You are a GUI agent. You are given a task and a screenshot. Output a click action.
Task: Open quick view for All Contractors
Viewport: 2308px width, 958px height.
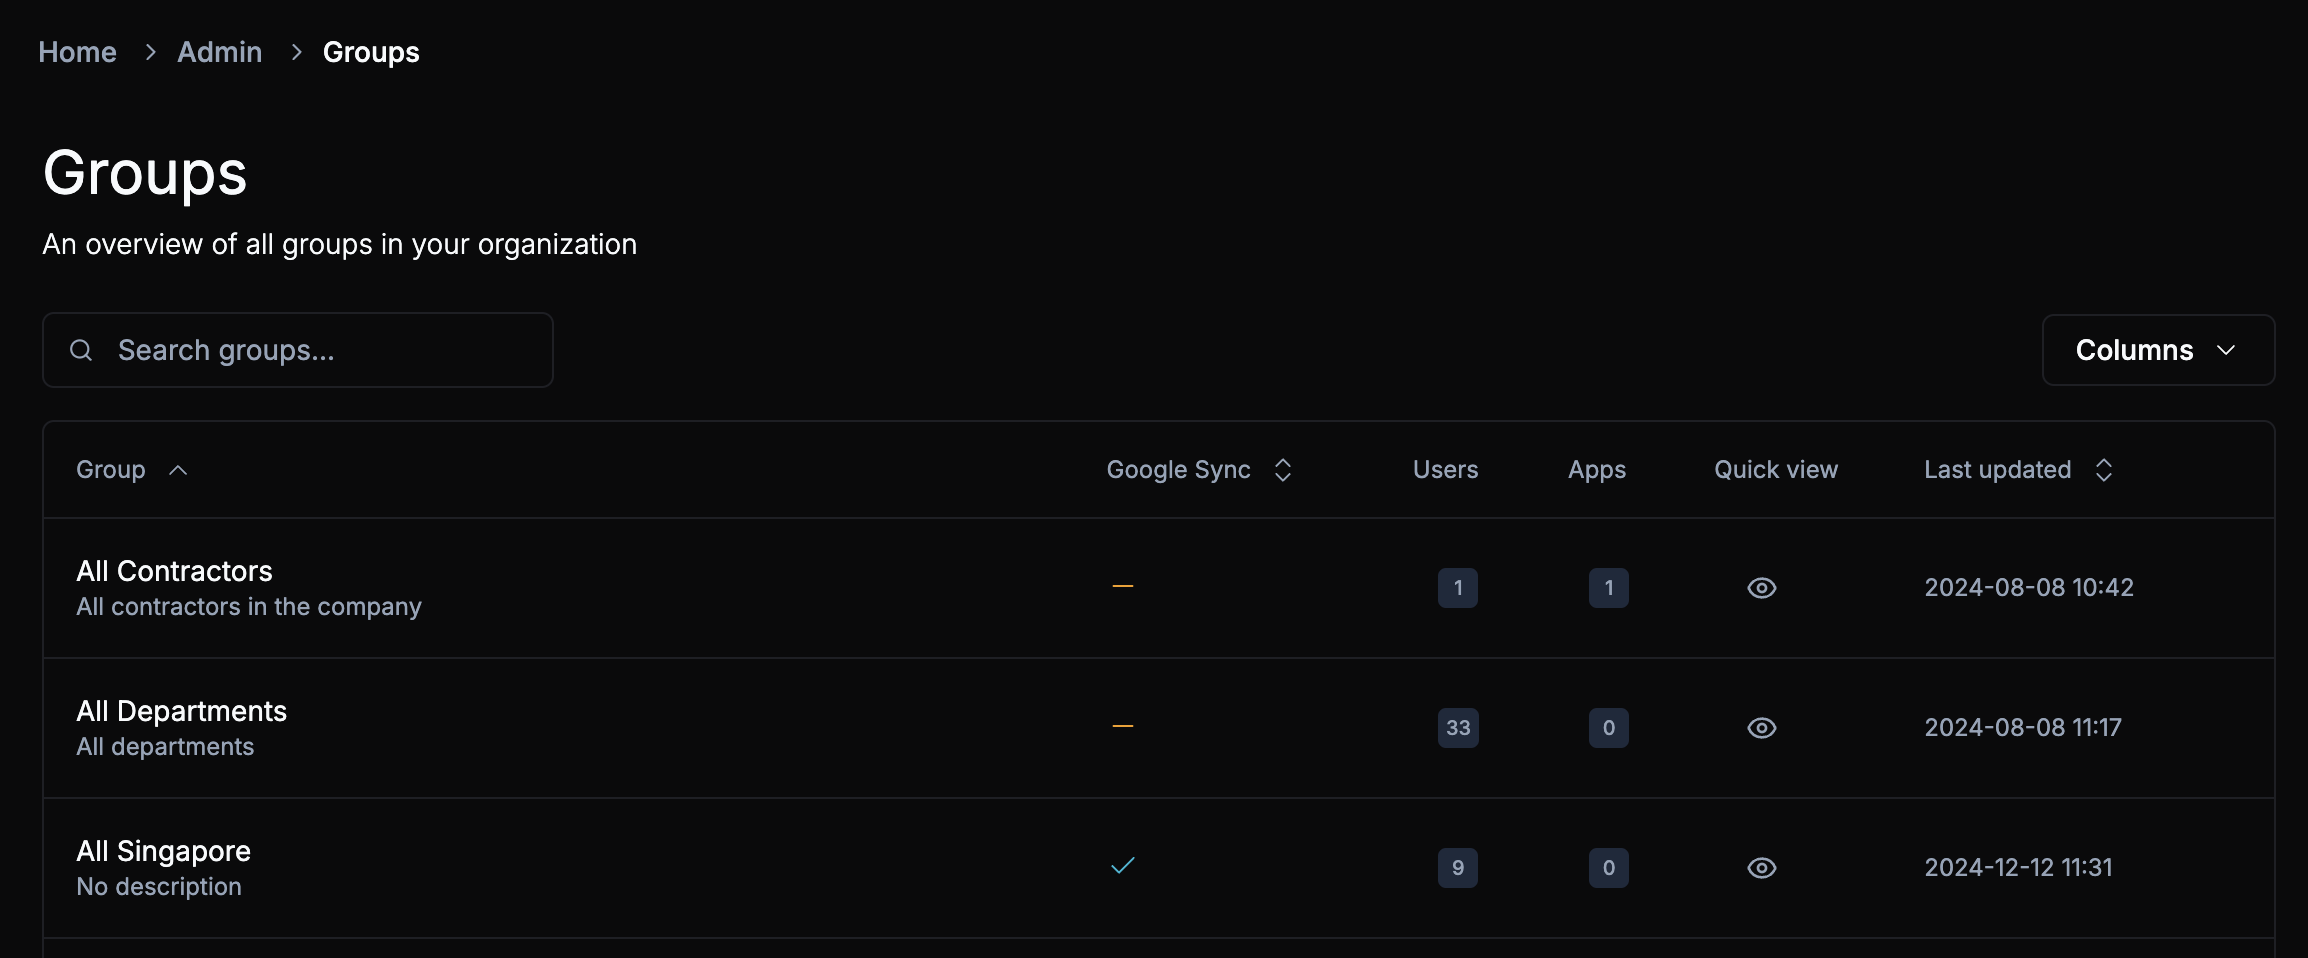(1761, 588)
